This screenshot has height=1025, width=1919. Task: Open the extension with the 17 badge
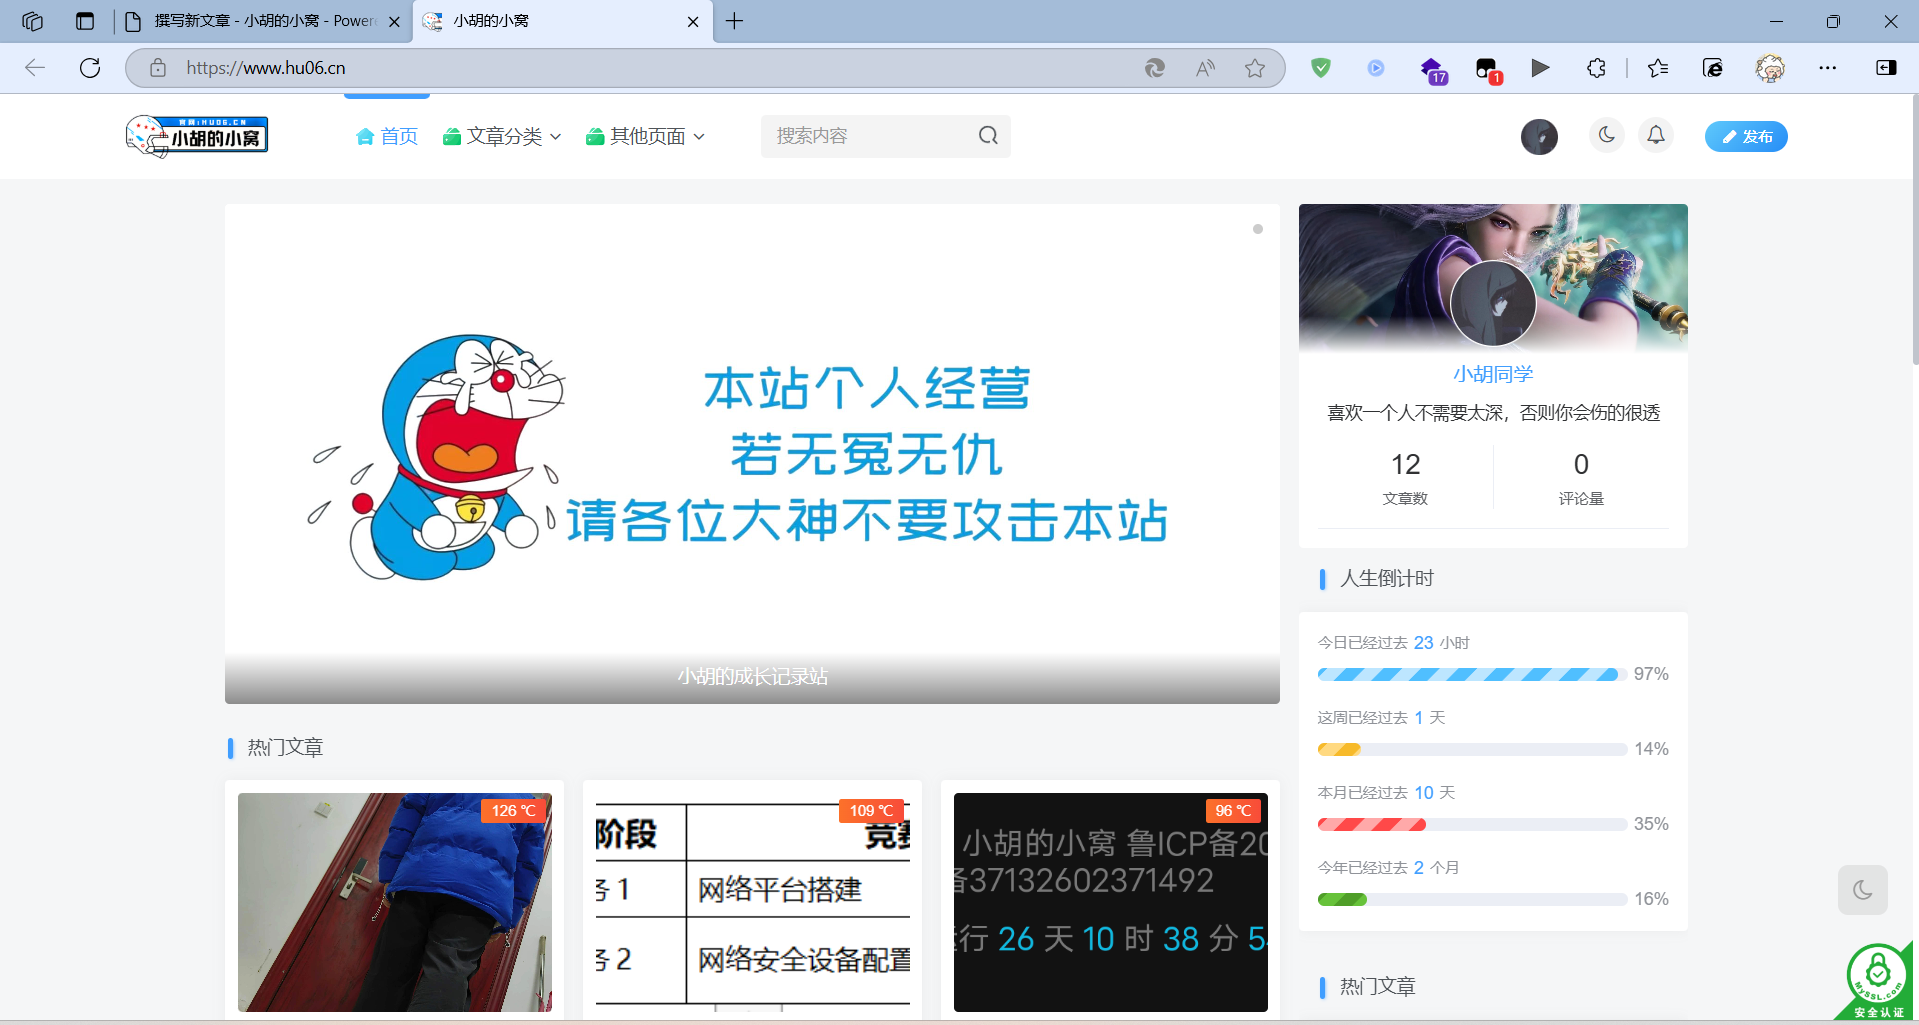pos(1433,70)
